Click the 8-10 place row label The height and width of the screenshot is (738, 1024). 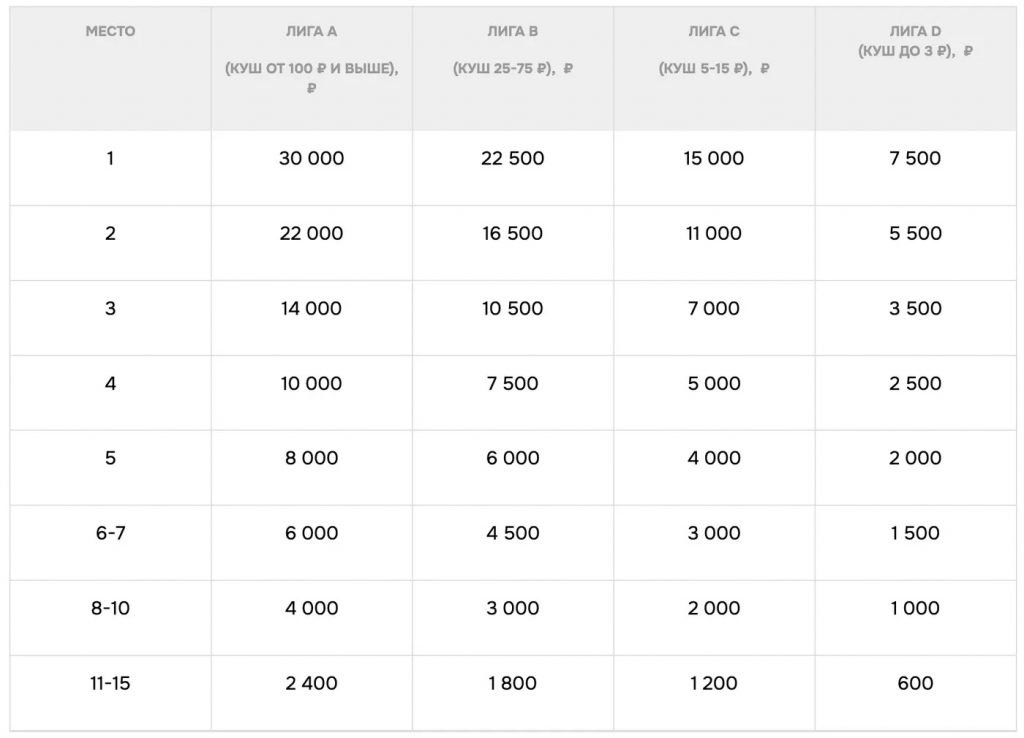point(110,608)
